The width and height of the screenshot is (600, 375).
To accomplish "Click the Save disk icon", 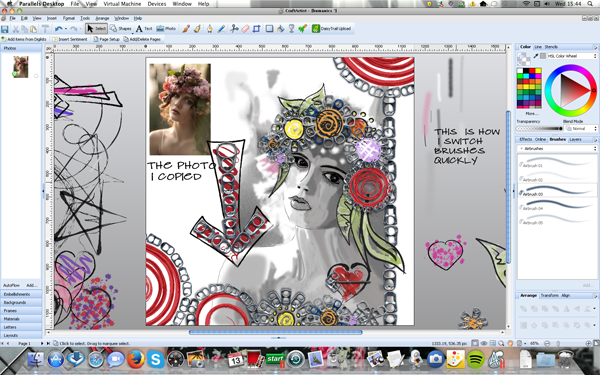I will [x=5, y=29].
